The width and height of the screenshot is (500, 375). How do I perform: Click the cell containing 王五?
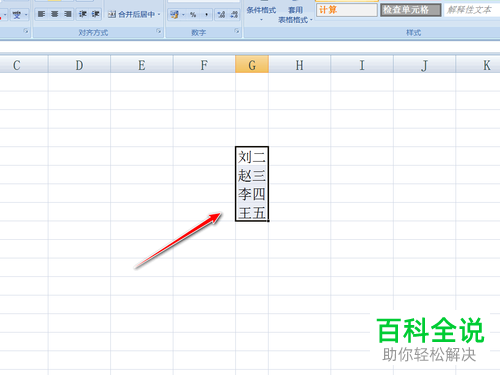point(252,212)
